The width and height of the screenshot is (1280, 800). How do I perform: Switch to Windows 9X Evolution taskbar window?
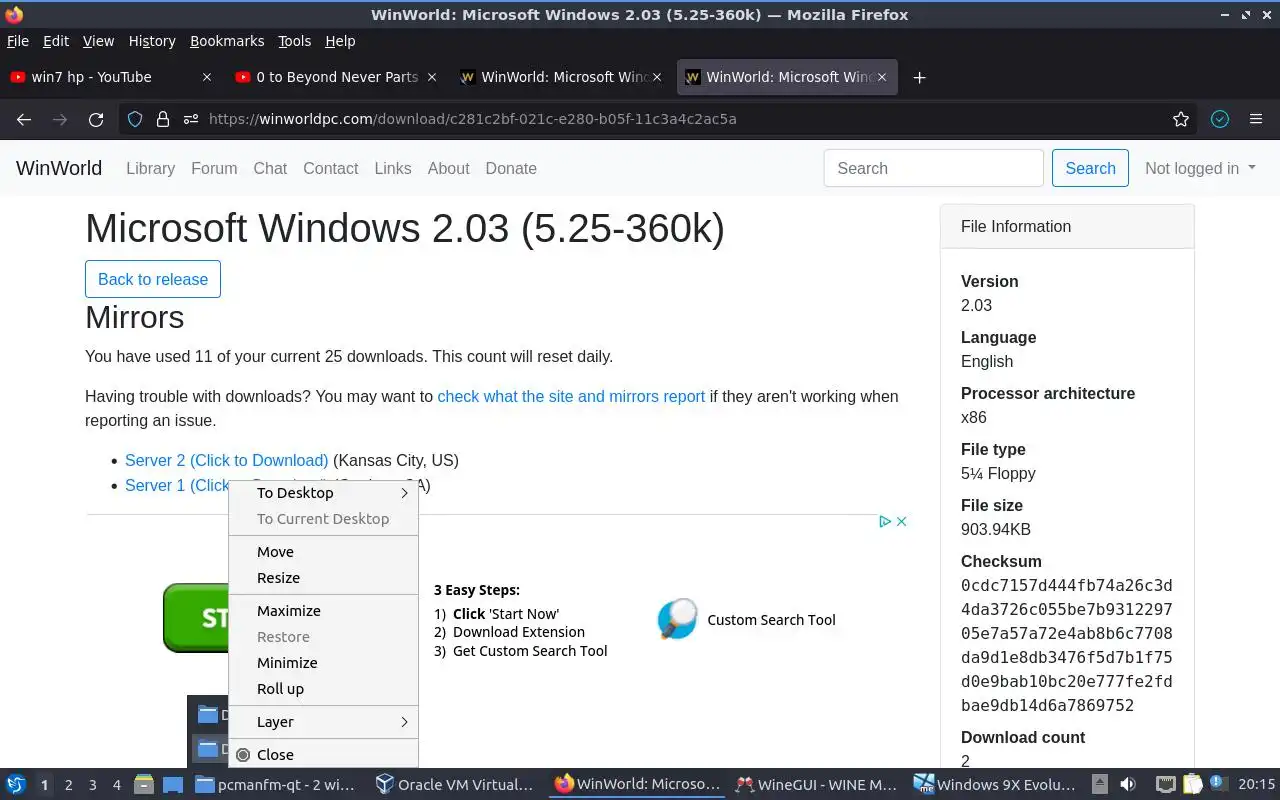pyautogui.click(x=995, y=785)
